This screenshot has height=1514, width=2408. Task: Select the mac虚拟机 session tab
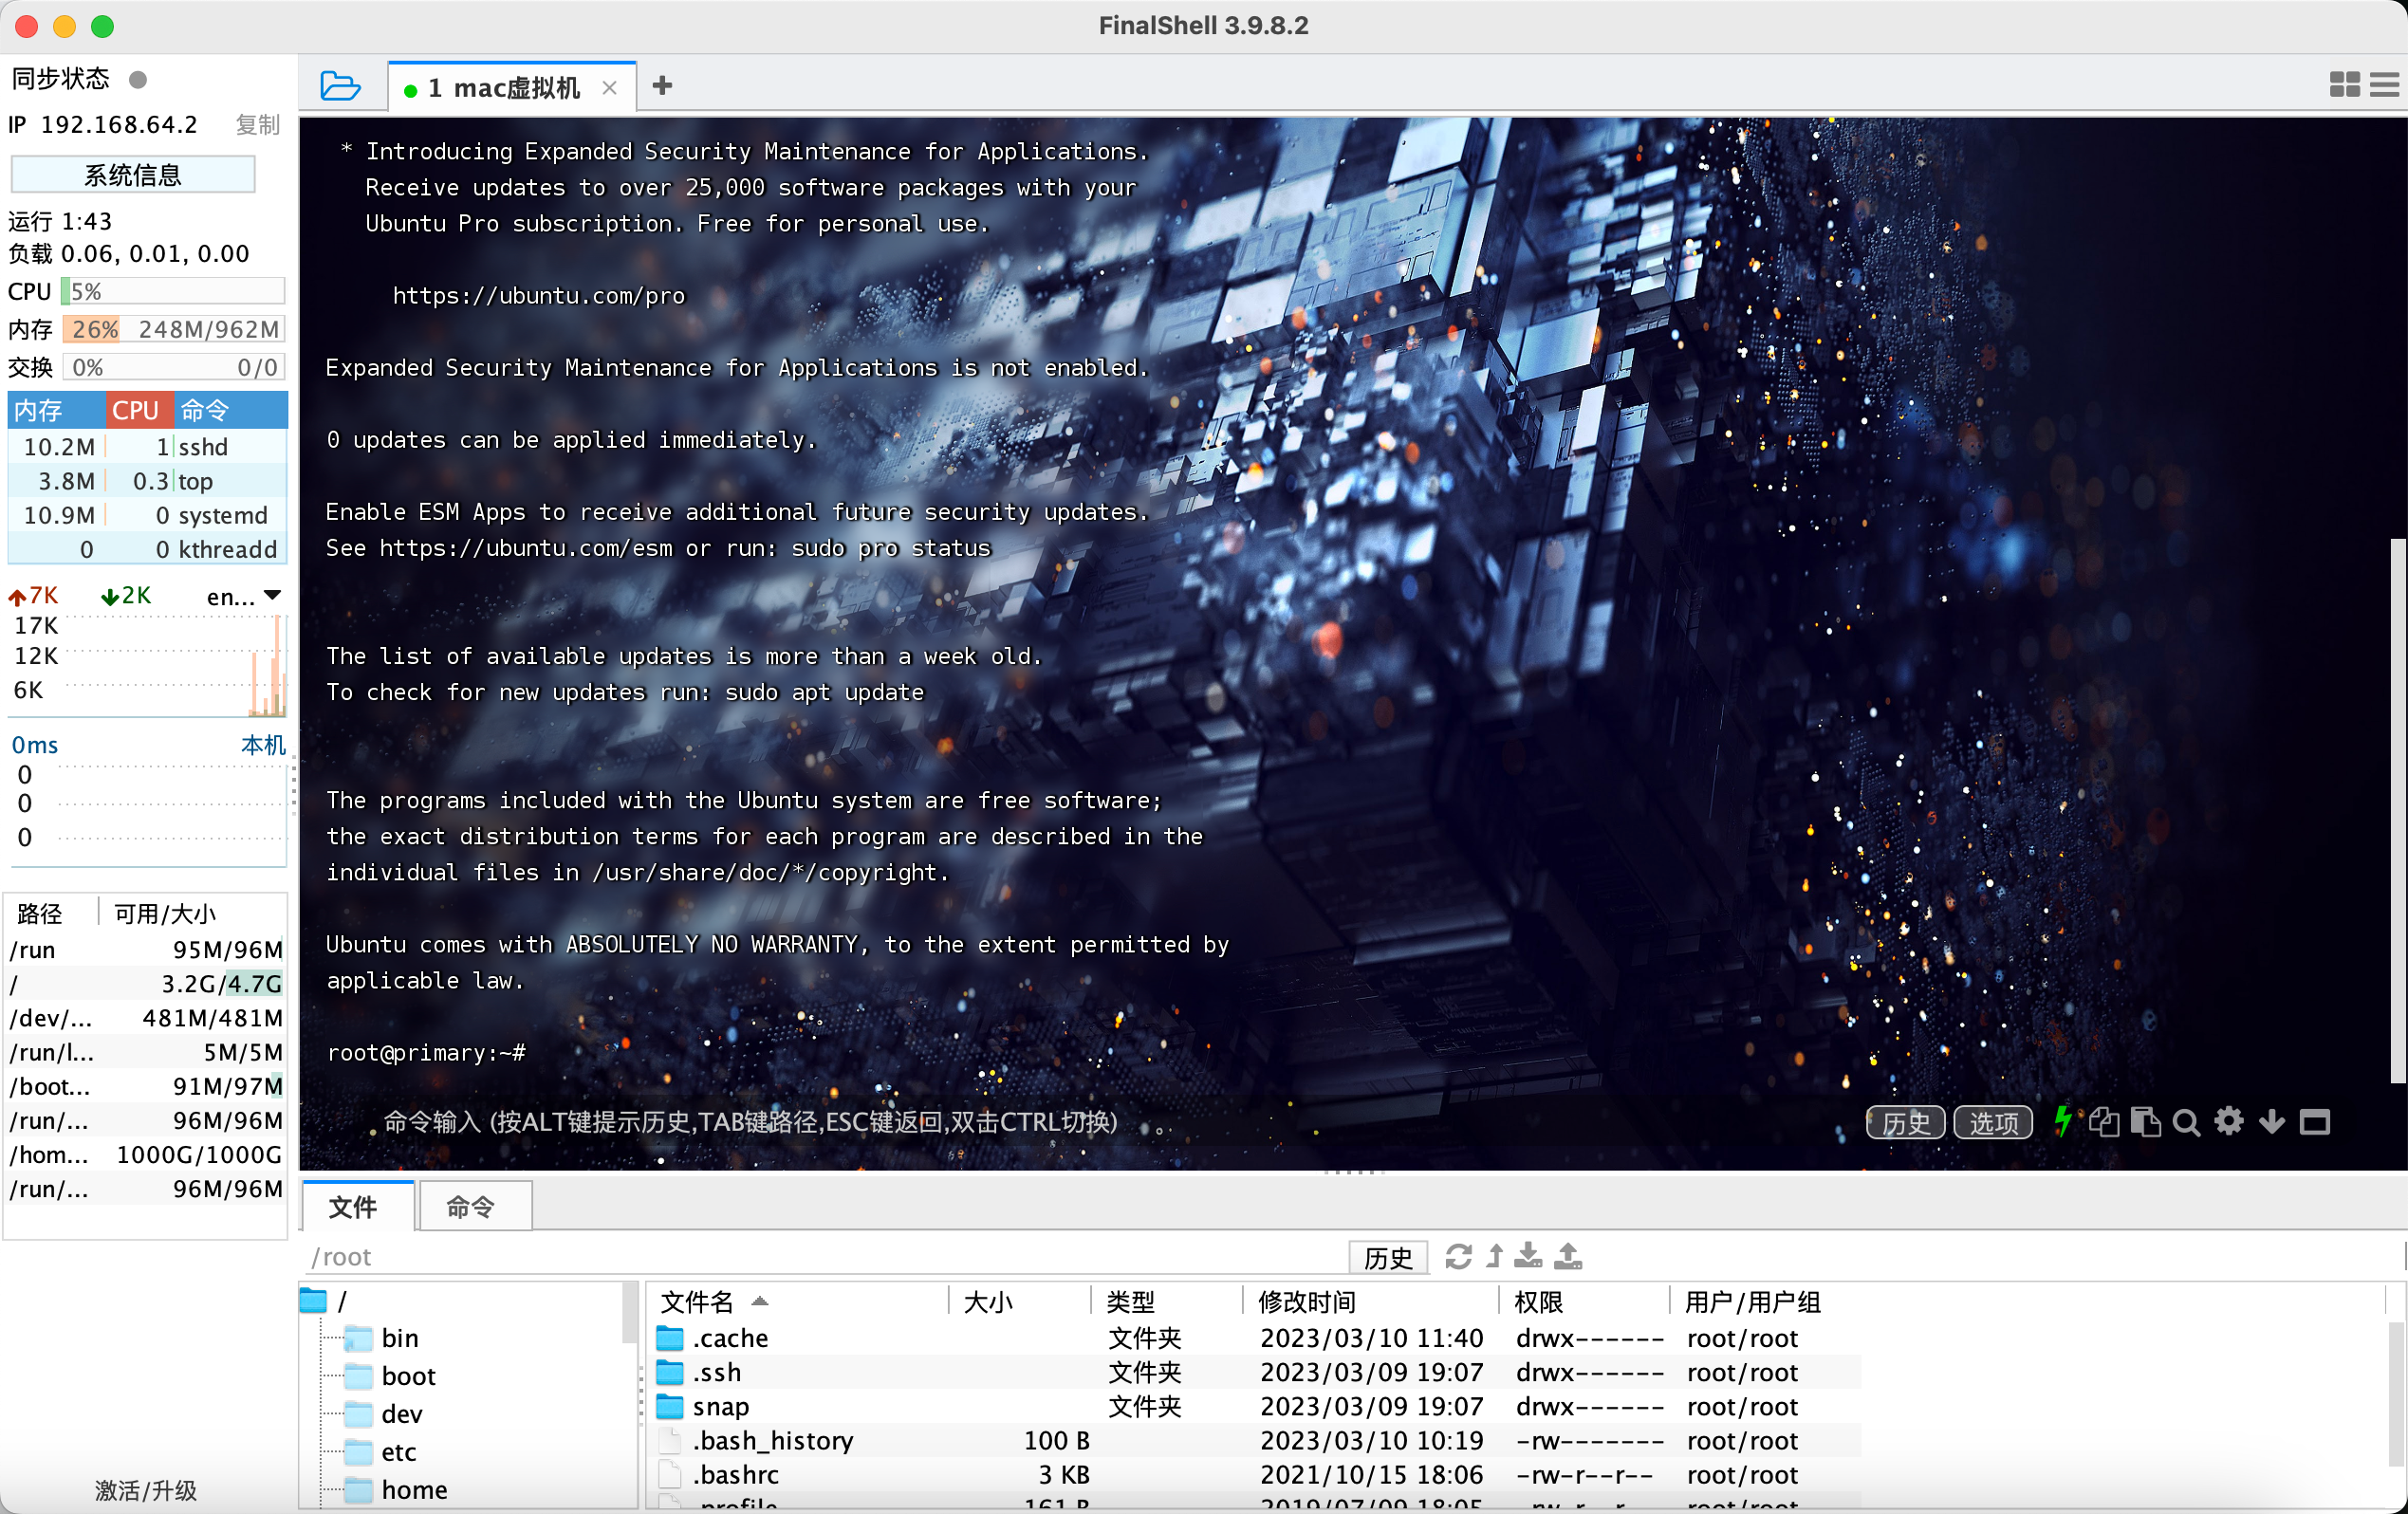(510, 88)
